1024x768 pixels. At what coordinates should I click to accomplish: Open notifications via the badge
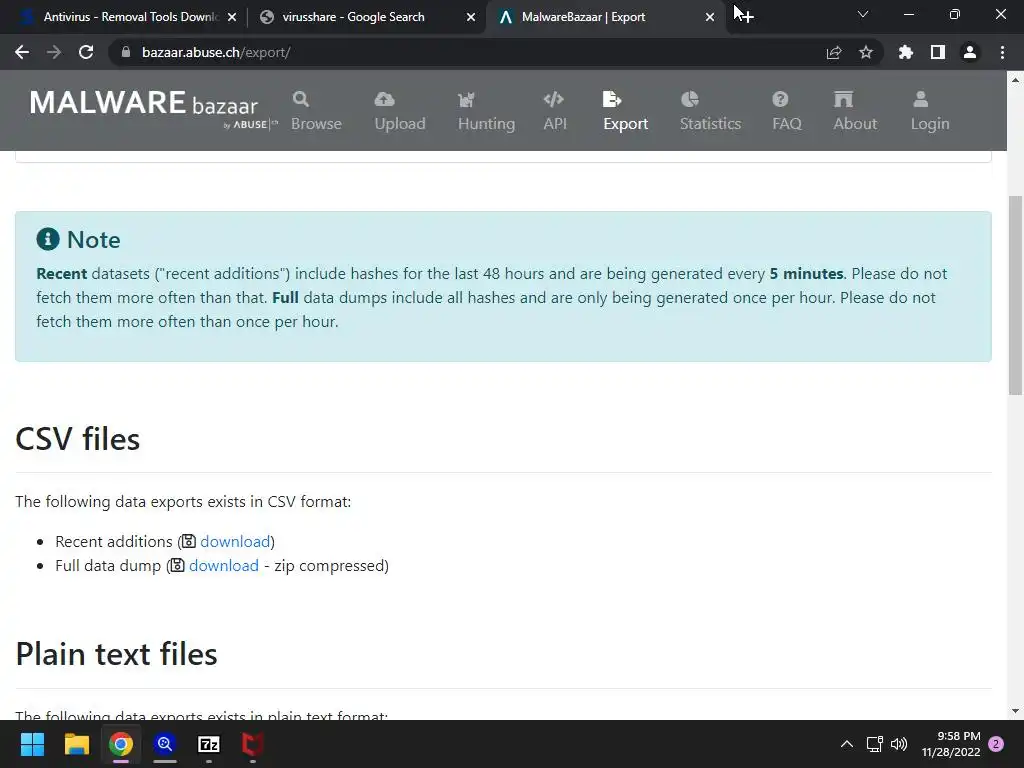point(996,744)
